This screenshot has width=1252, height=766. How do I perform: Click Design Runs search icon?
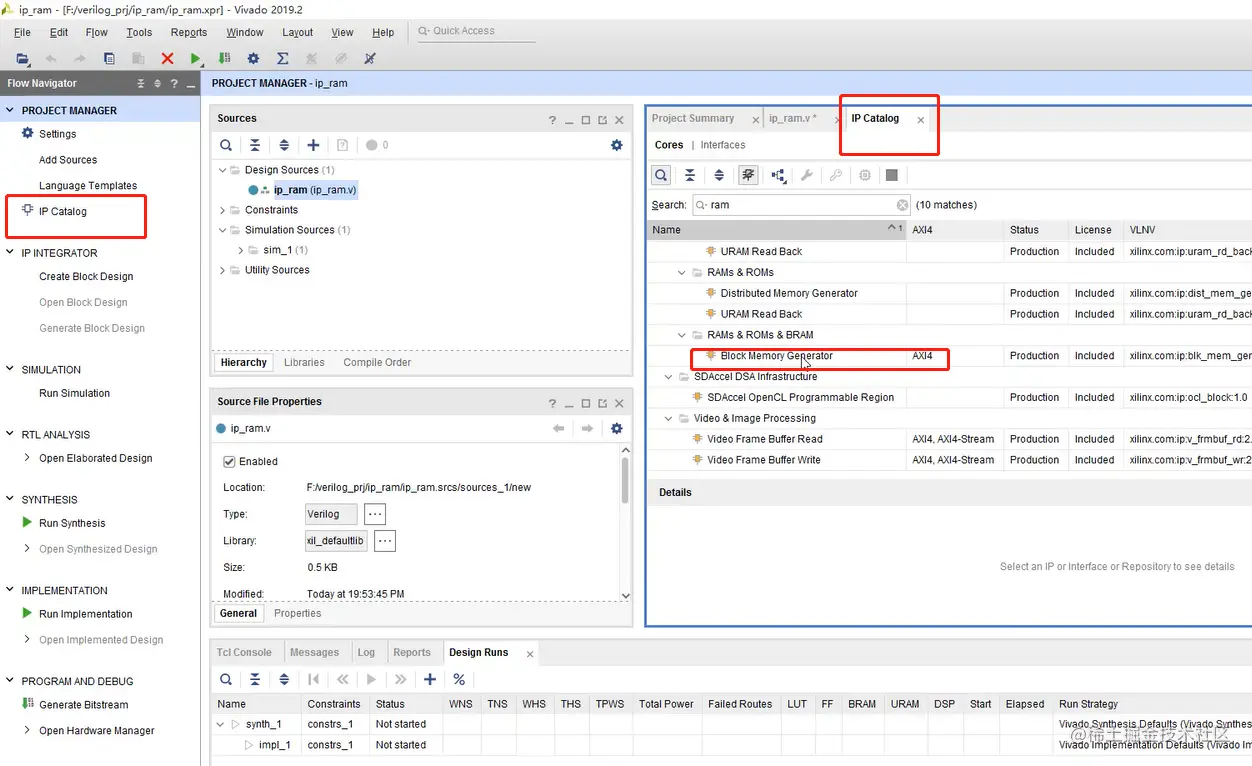coord(226,679)
